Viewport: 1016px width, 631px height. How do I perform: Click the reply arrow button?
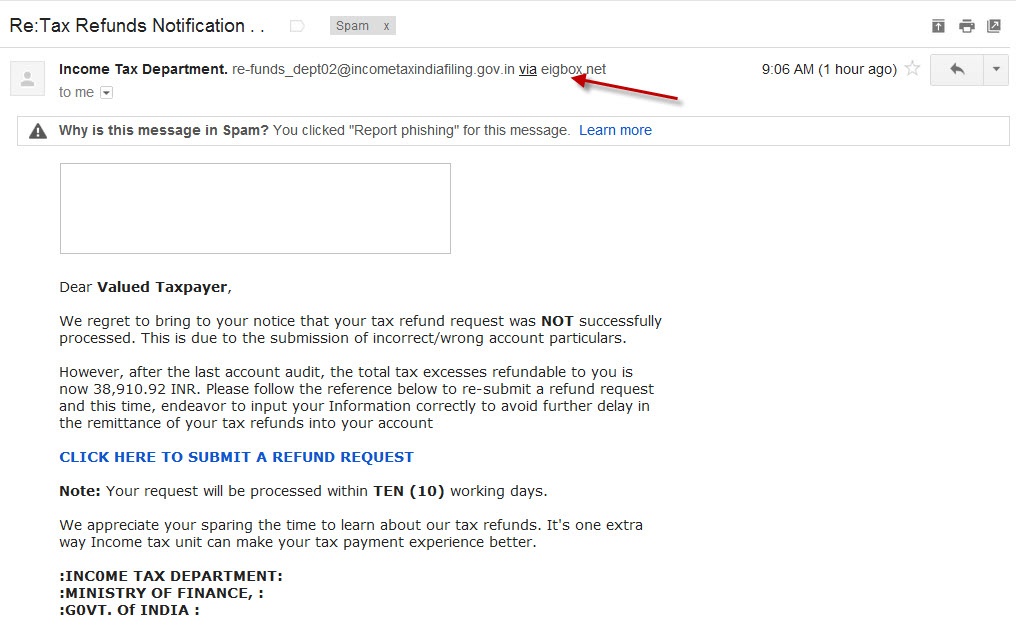point(956,69)
